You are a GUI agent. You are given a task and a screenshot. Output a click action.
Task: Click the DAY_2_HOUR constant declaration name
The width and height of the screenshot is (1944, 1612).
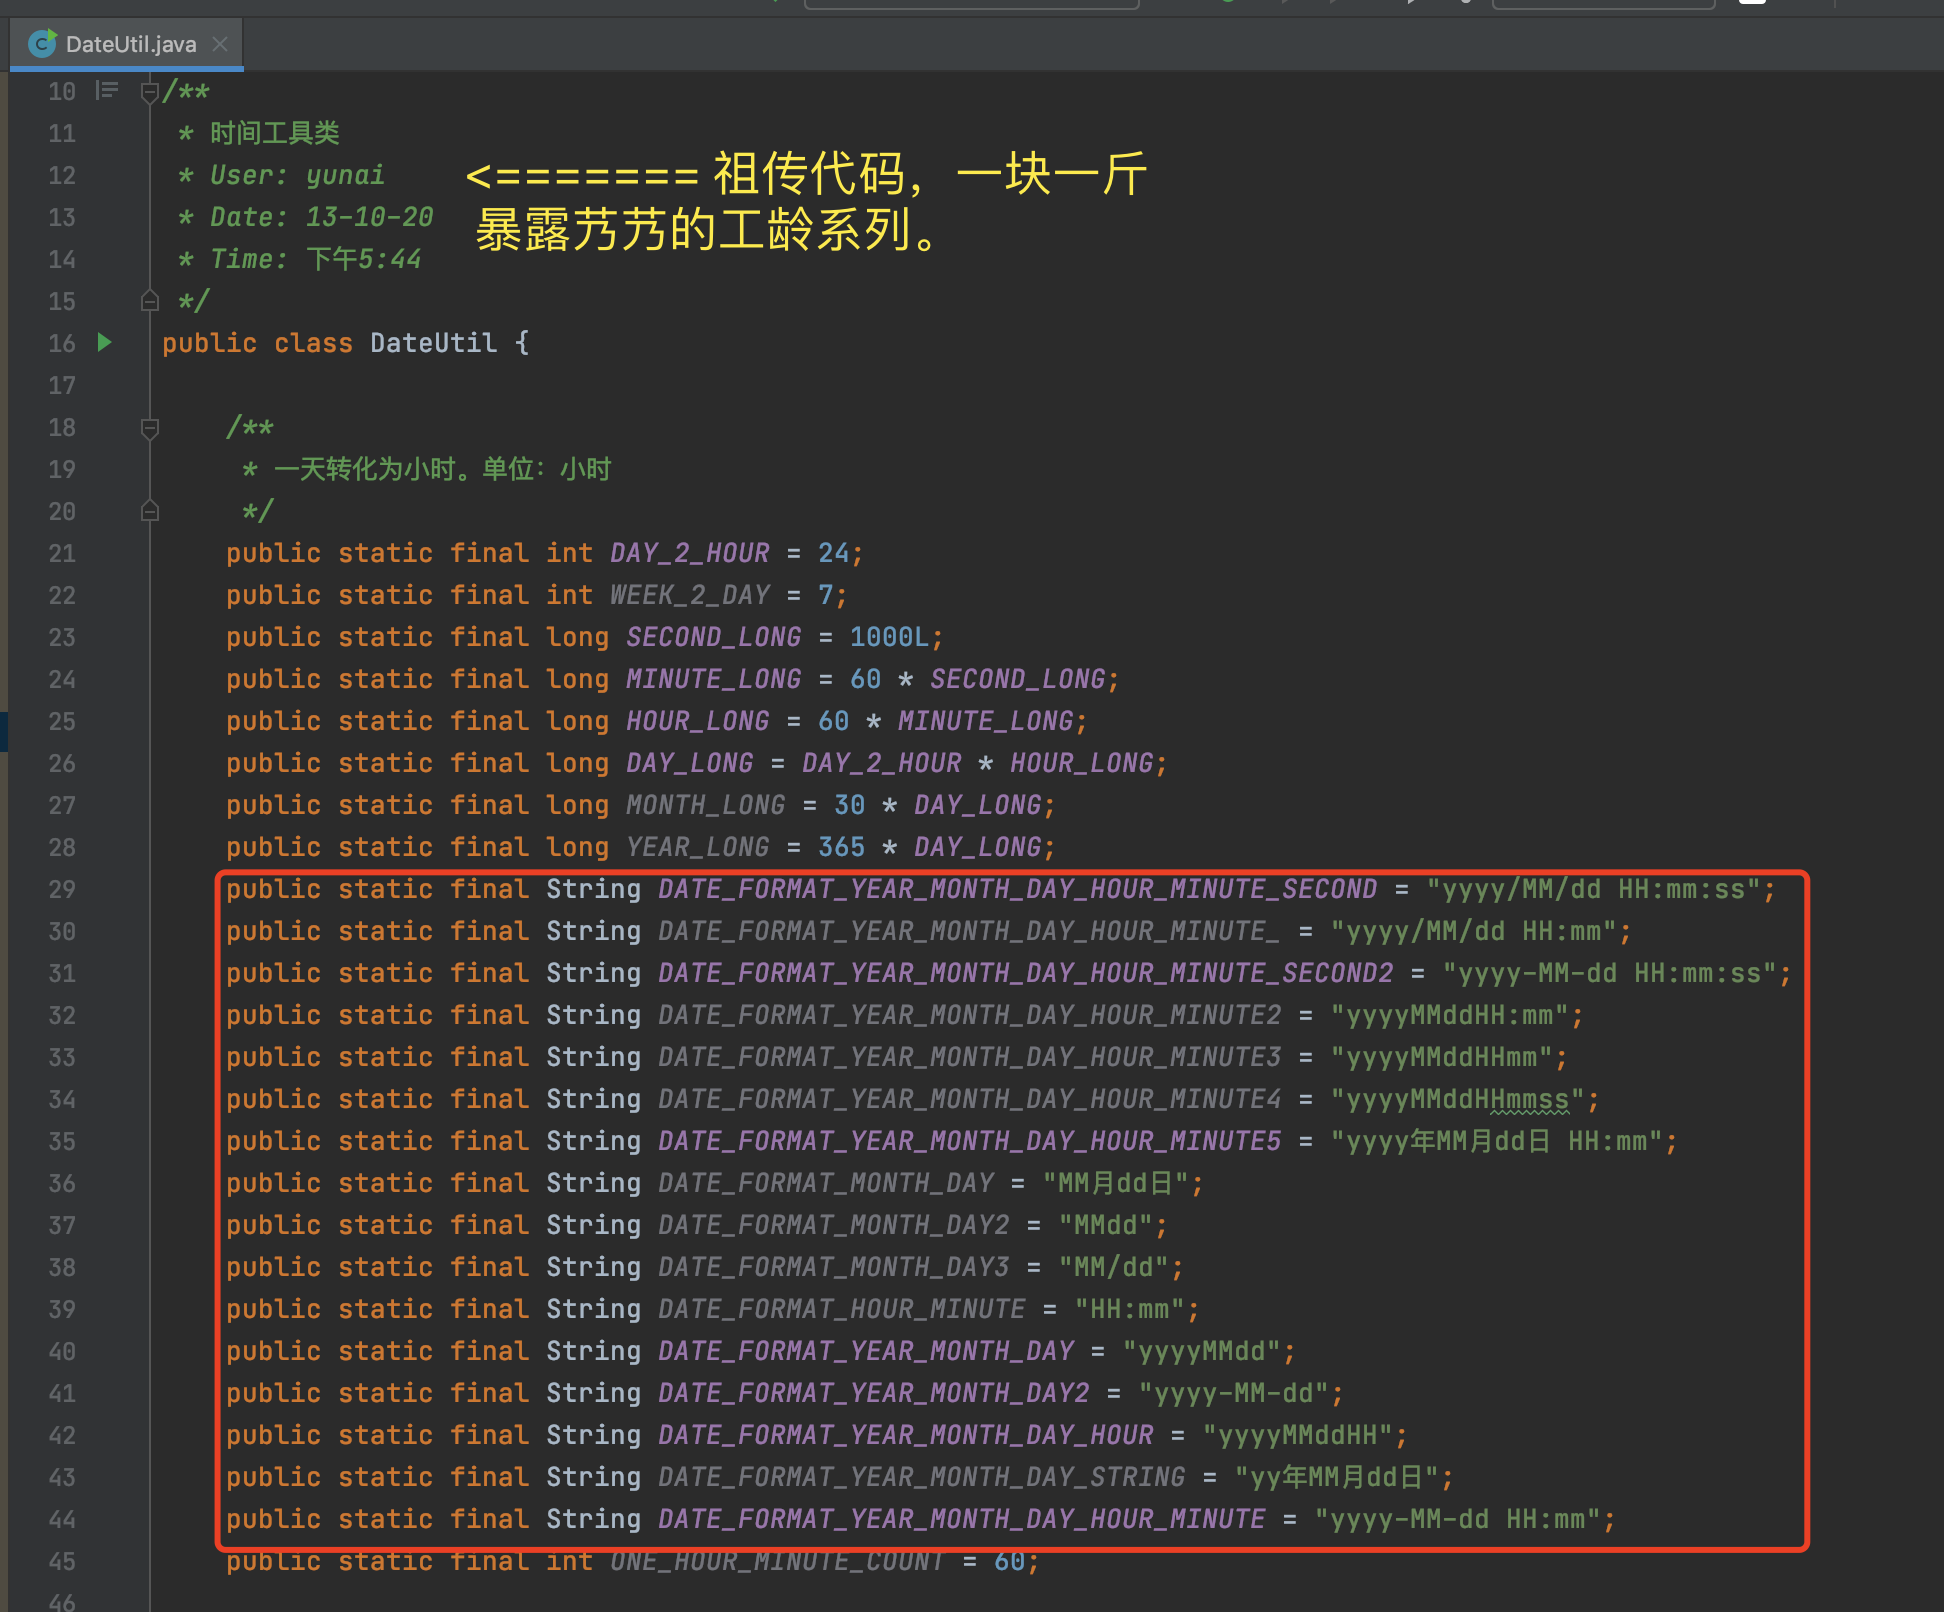(x=689, y=553)
